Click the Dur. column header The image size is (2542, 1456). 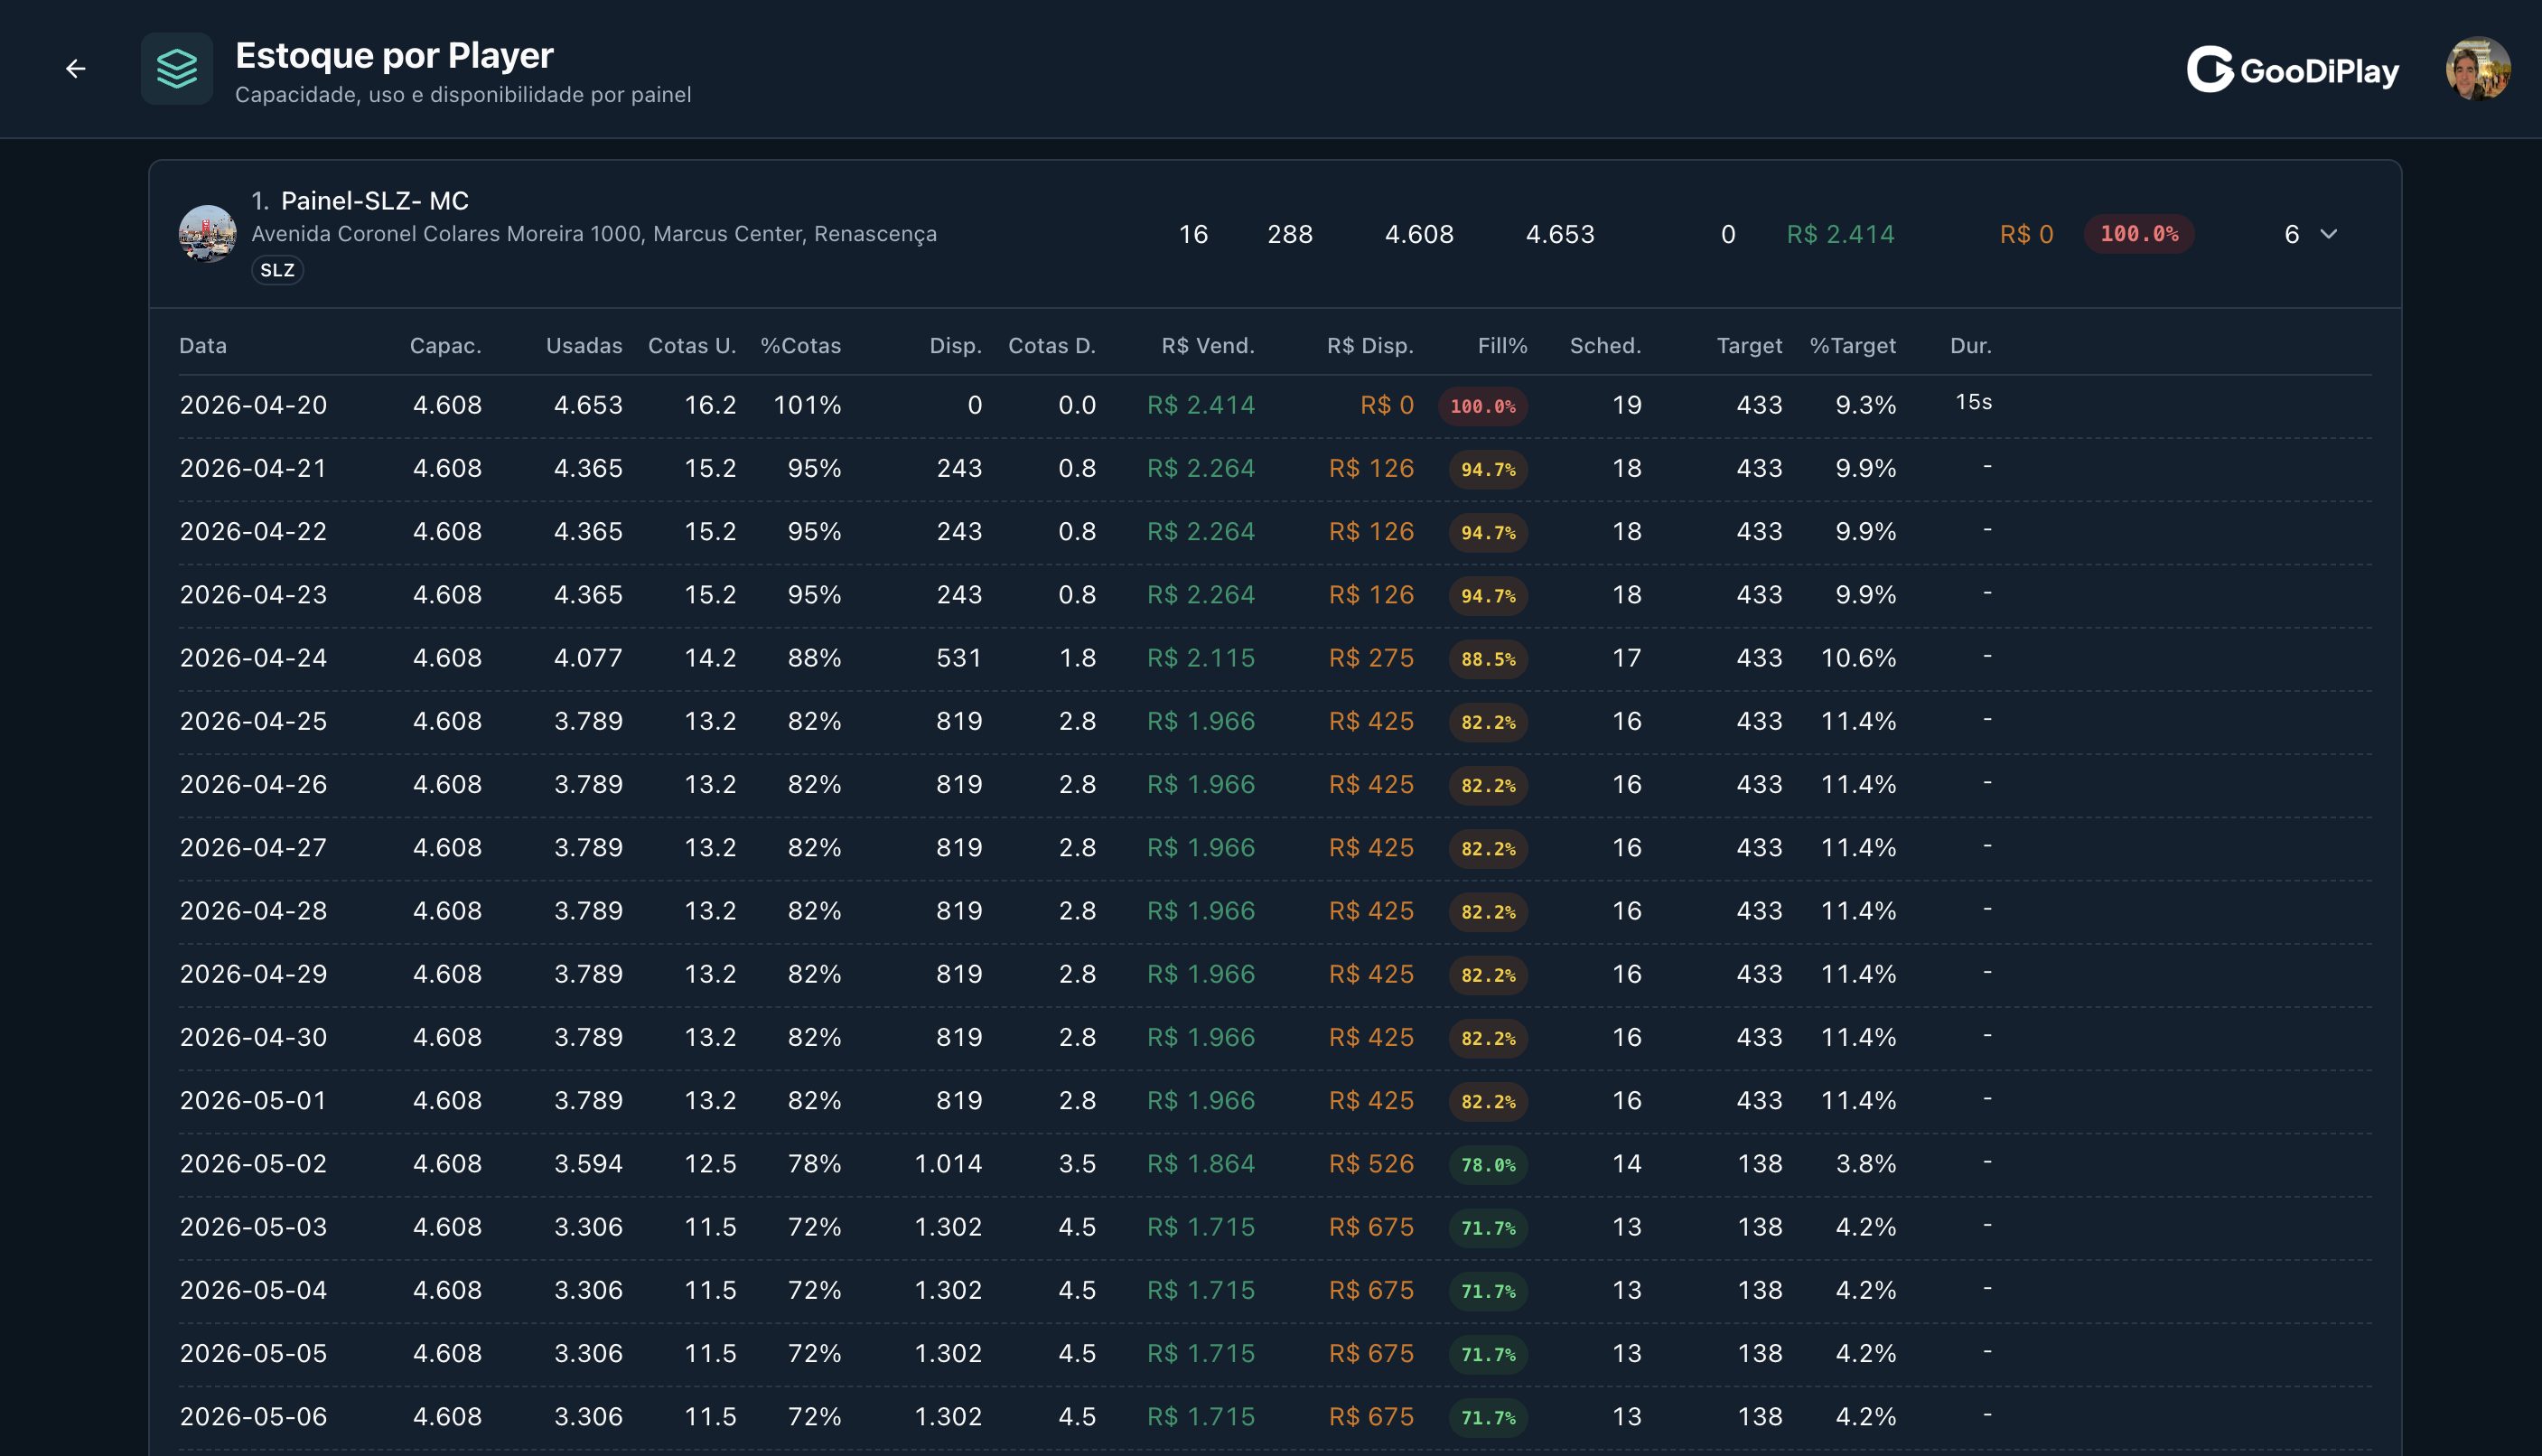click(x=1971, y=346)
